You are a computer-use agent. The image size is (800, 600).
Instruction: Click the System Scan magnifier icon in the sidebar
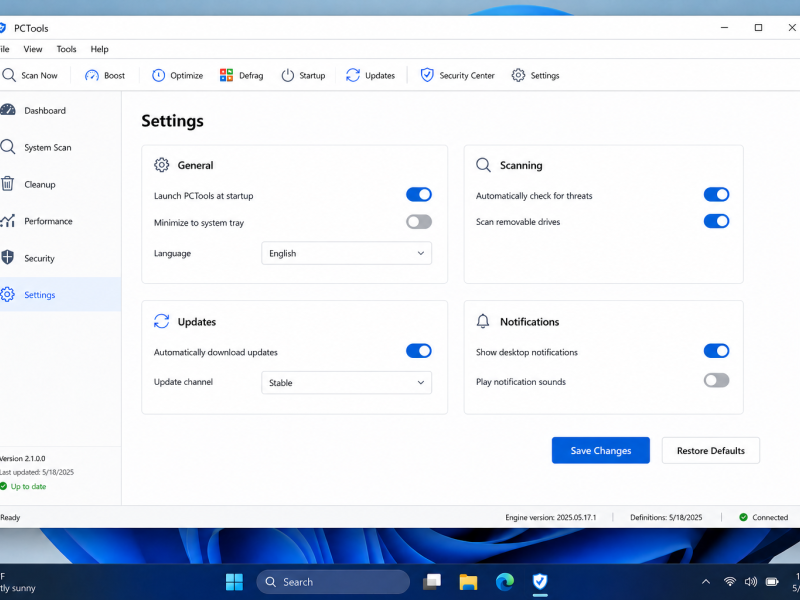pyautogui.click(x=8, y=147)
